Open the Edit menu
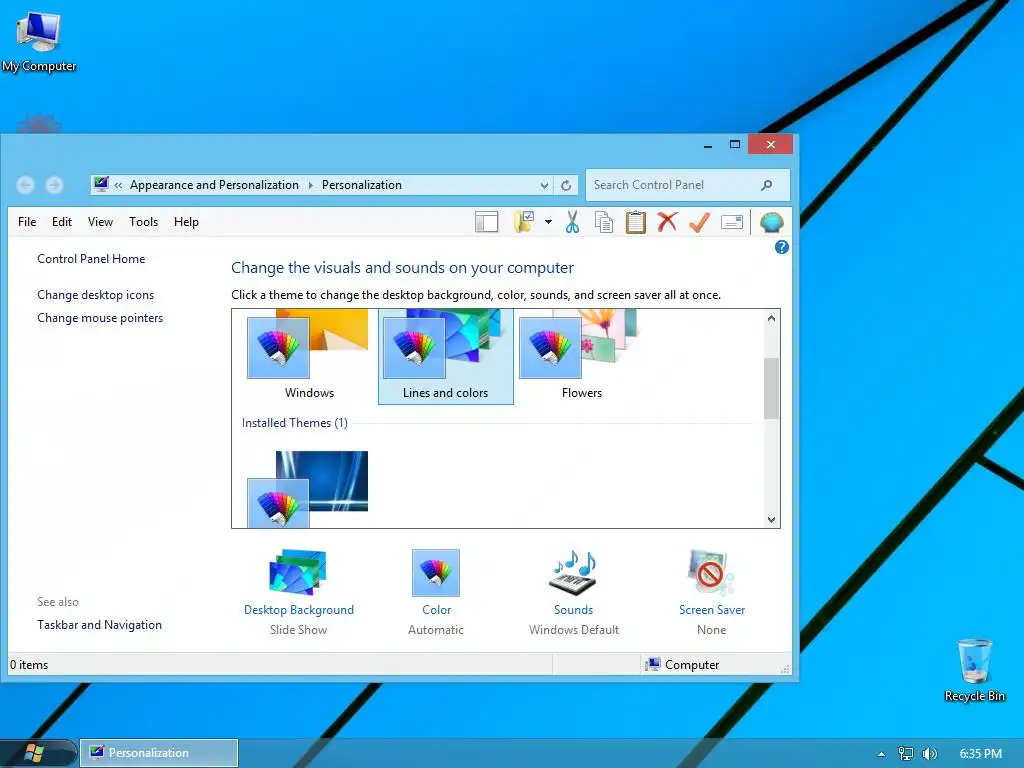1024x768 pixels. coord(62,222)
